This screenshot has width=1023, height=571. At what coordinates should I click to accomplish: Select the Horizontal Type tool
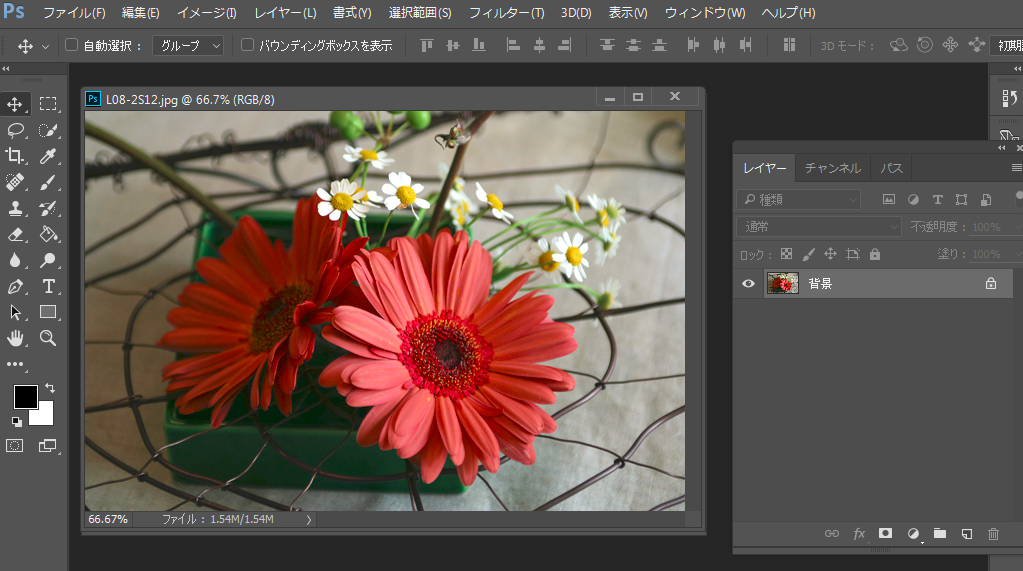pos(47,286)
